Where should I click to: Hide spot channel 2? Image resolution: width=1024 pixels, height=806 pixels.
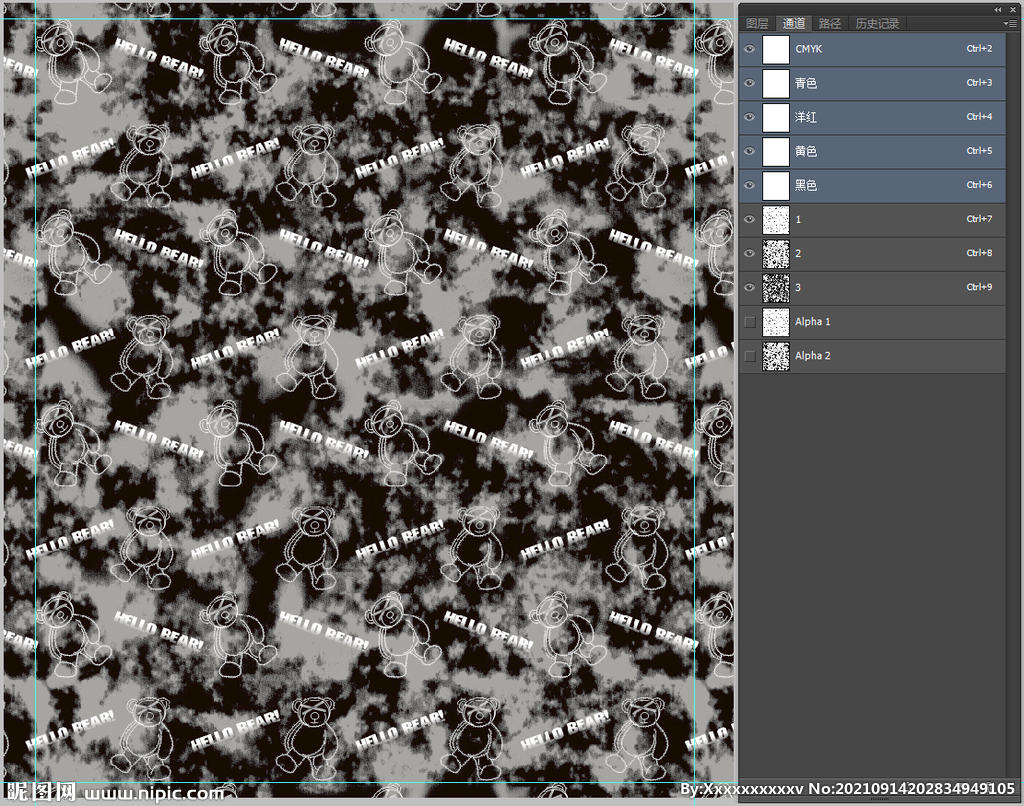tap(750, 253)
